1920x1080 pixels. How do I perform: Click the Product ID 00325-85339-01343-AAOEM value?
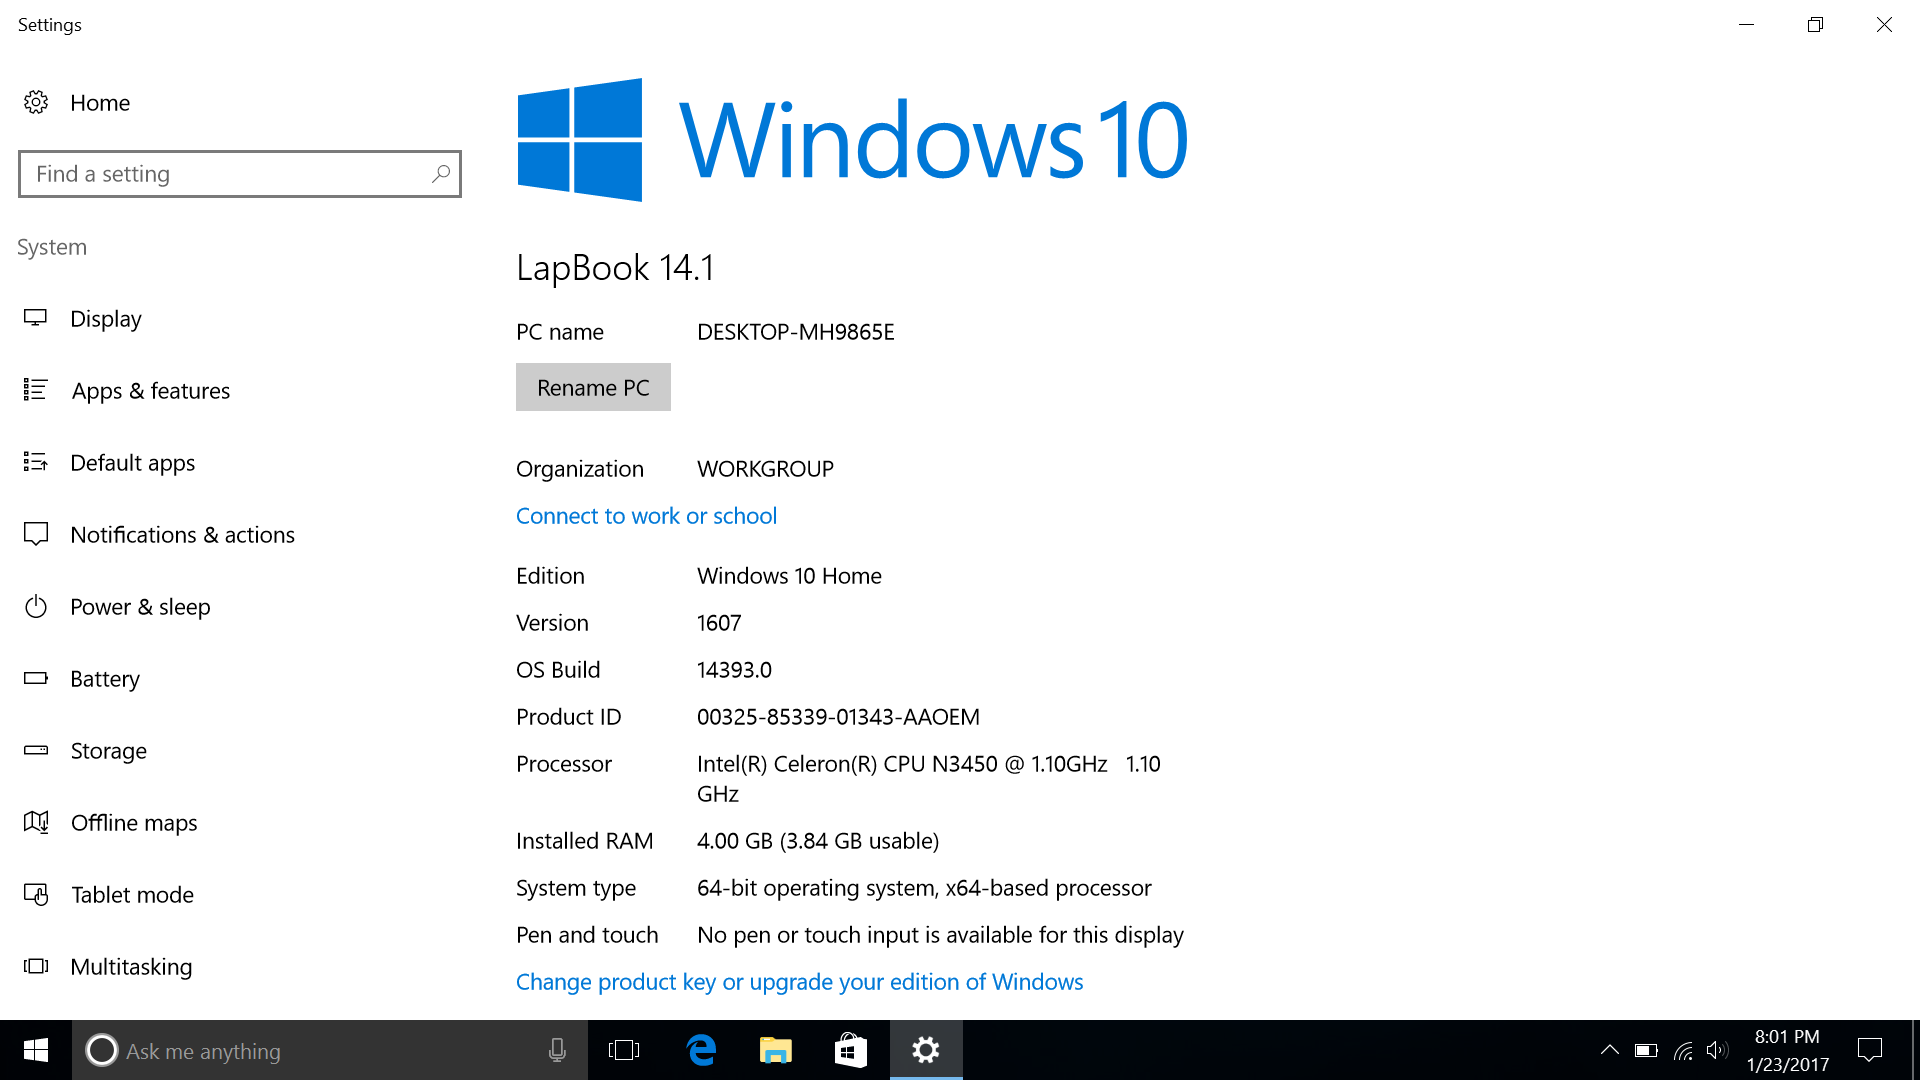click(x=838, y=717)
